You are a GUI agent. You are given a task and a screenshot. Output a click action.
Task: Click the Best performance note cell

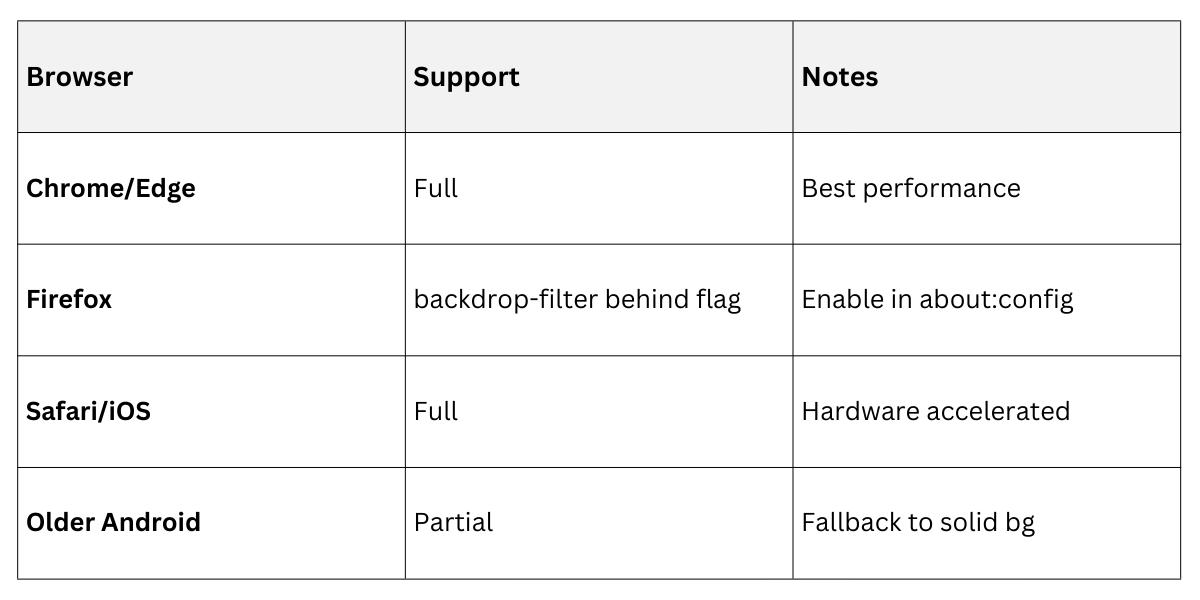click(x=911, y=189)
